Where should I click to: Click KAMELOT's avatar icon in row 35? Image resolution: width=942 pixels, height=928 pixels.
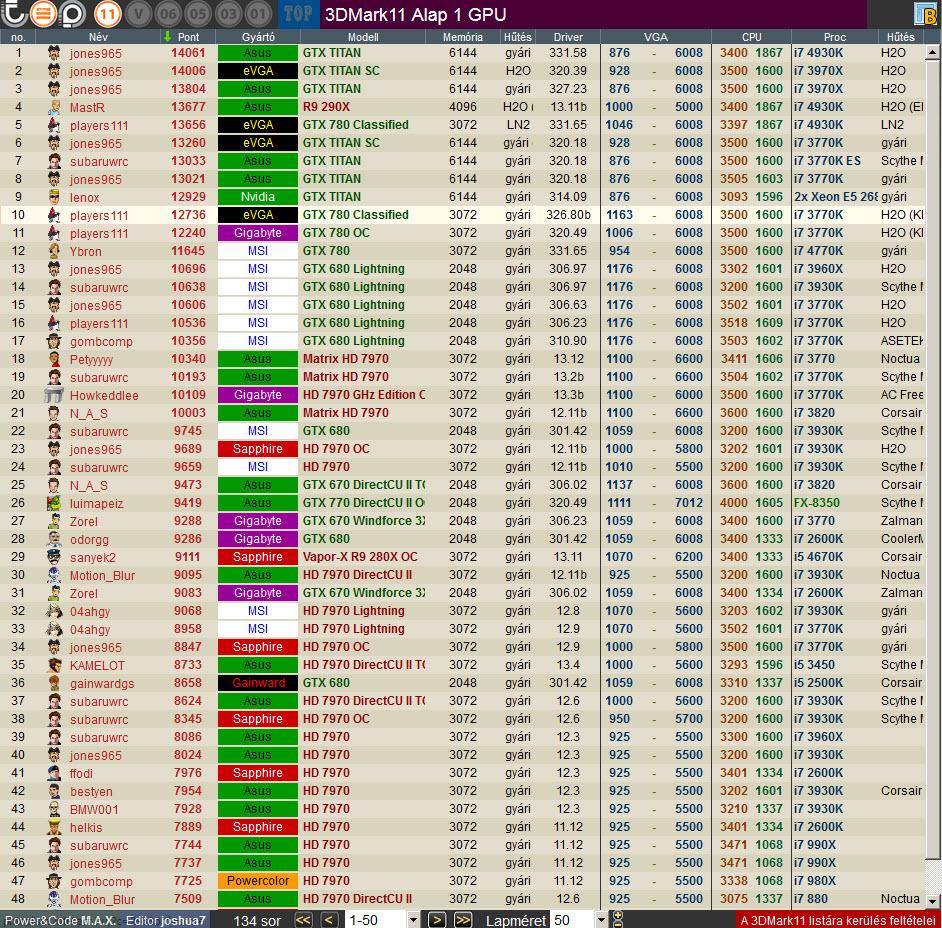(55, 665)
